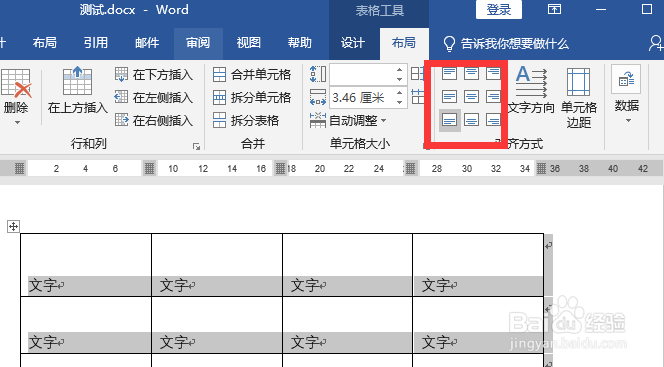Click ruler column marker near 36
The width and height of the screenshot is (664, 367).
pyautogui.click(x=541, y=168)
